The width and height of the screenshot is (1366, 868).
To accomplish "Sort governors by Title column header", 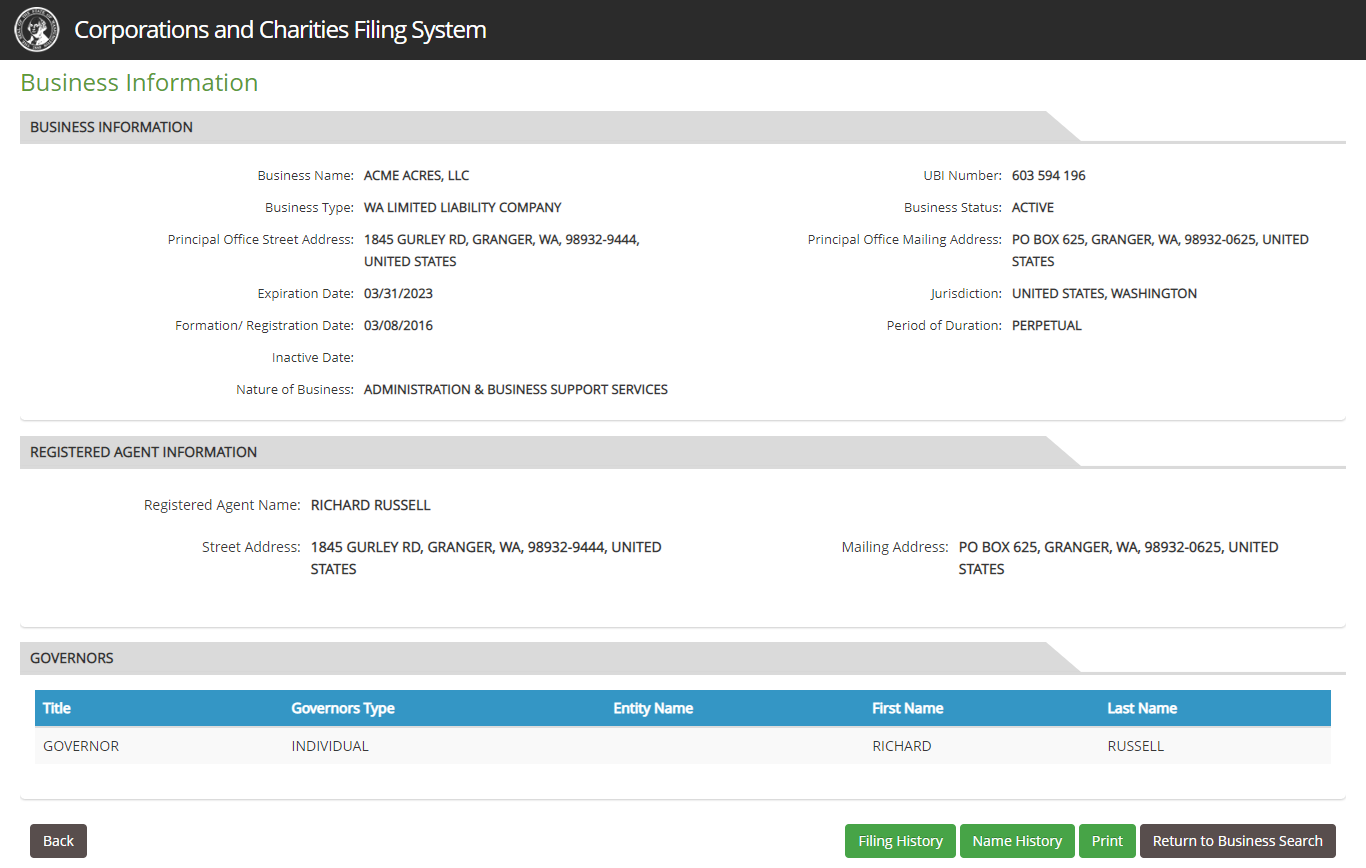I will click(x=57, y=708).
